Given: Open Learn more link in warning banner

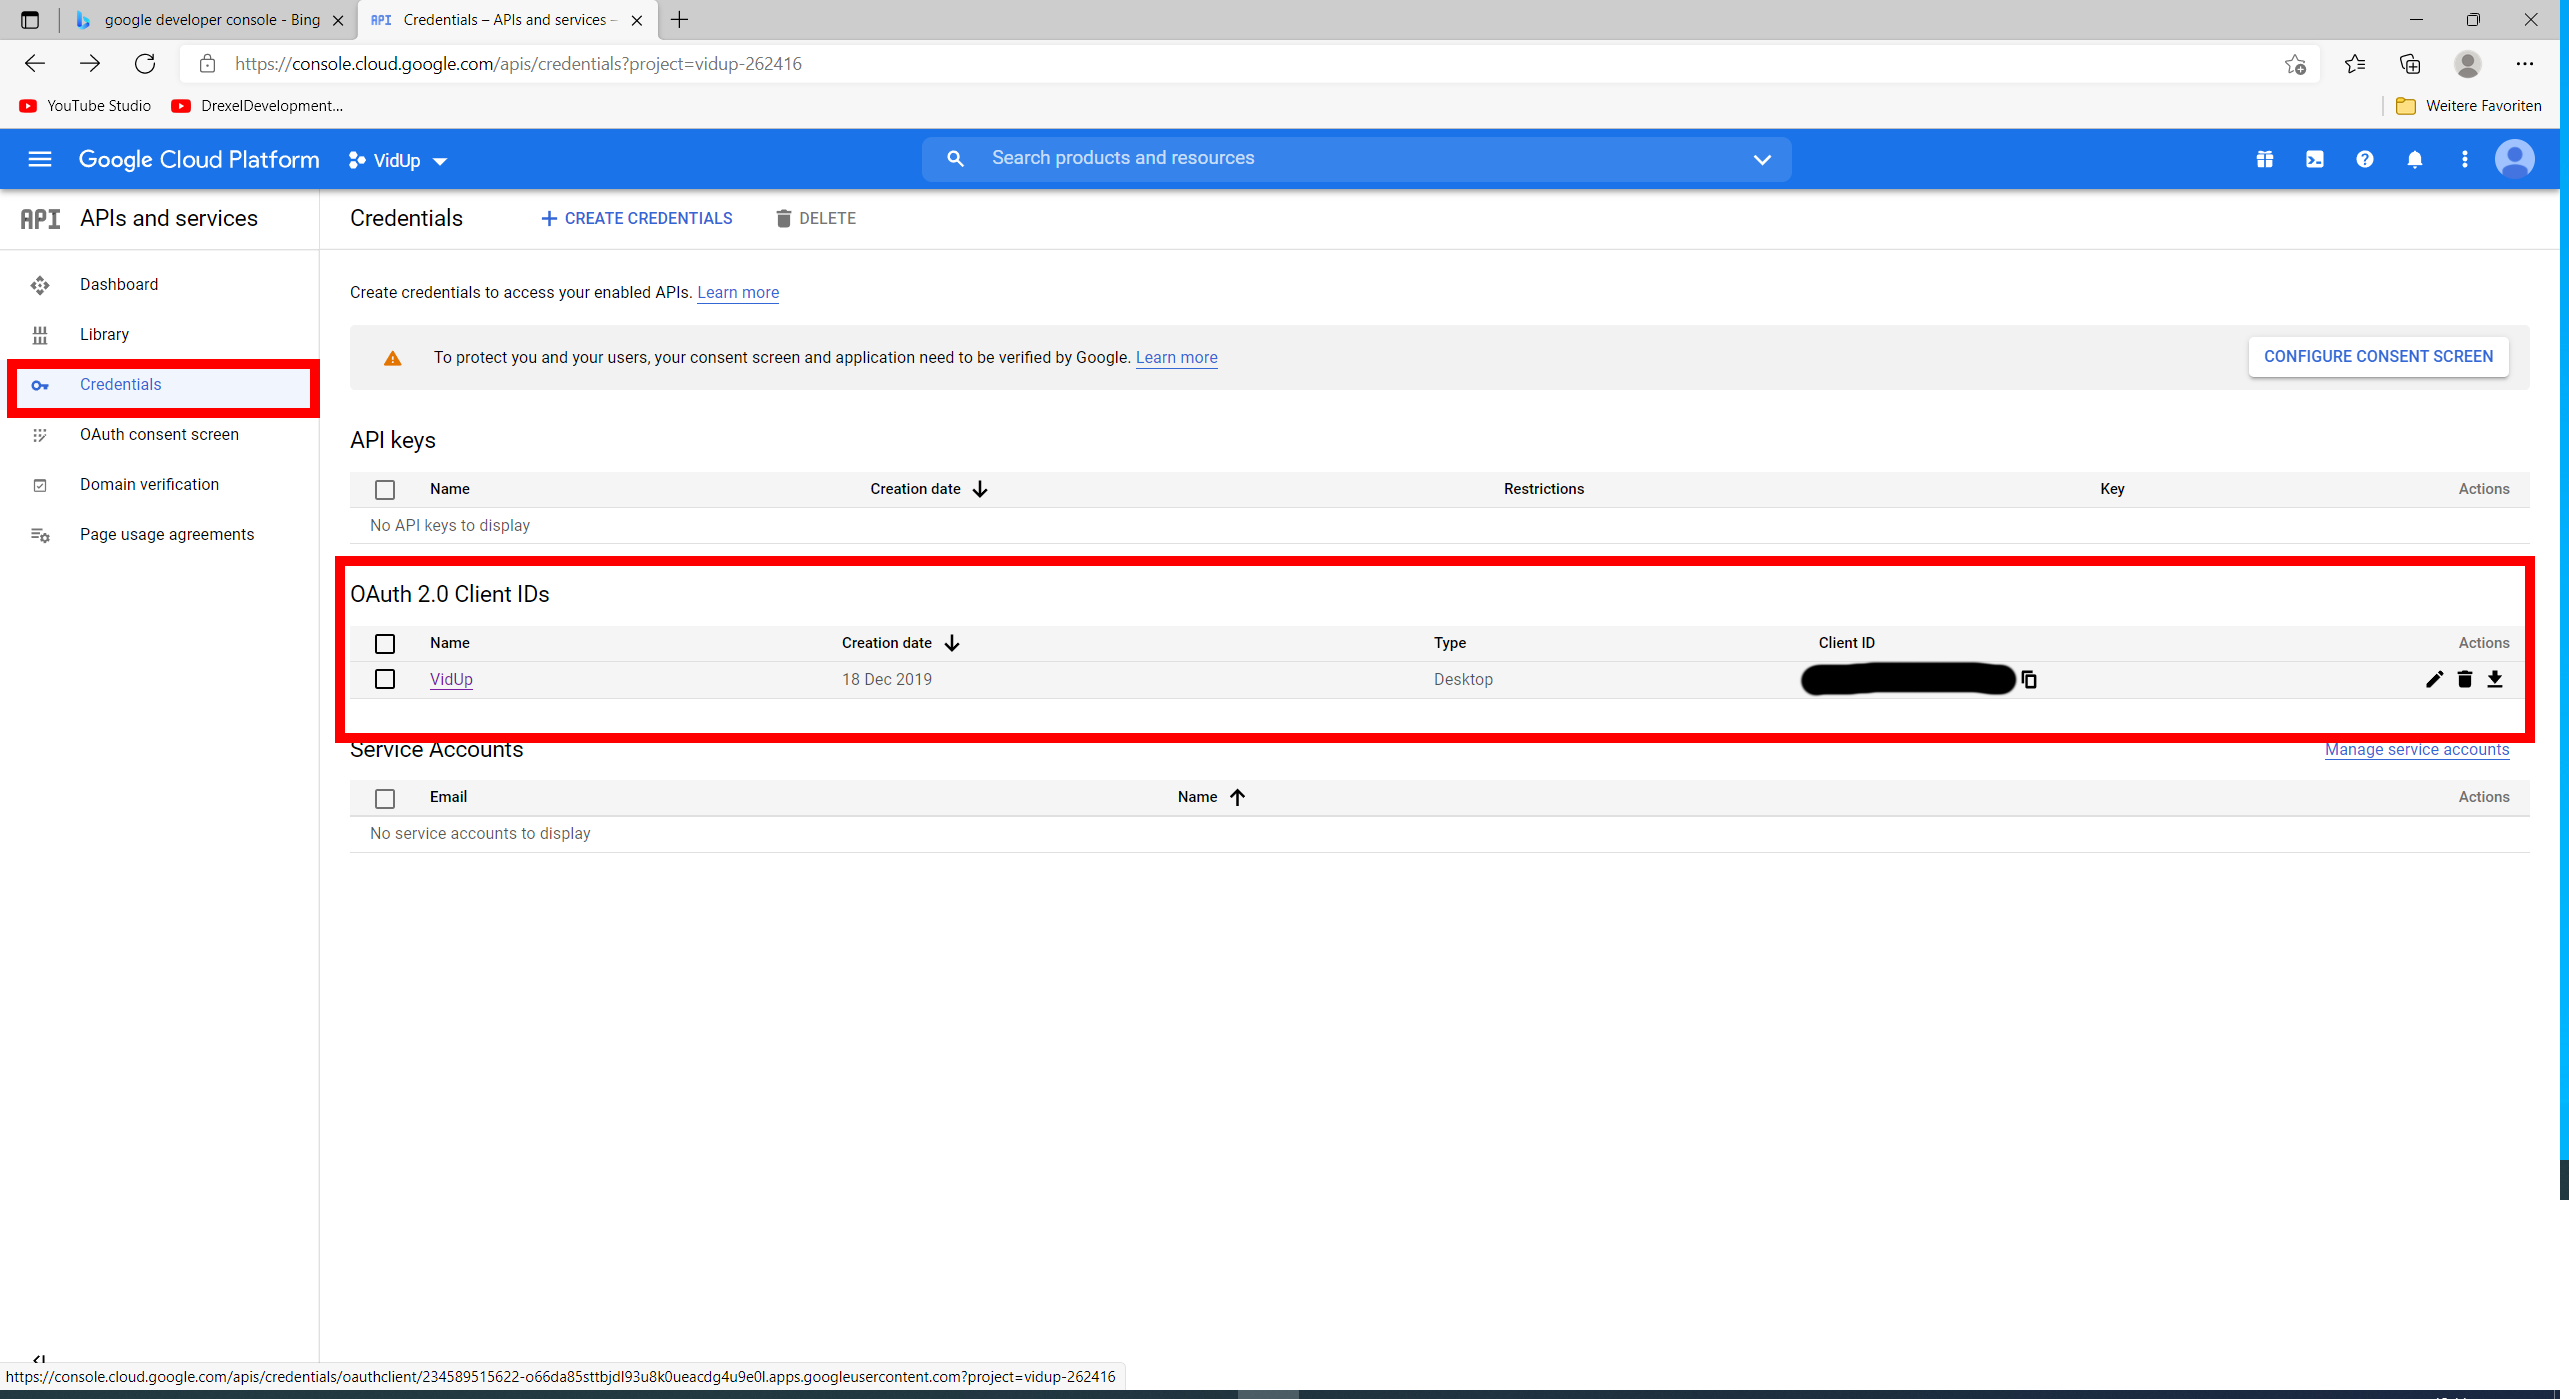Looking at the screenshot, I should click(x=1176, y=357).
